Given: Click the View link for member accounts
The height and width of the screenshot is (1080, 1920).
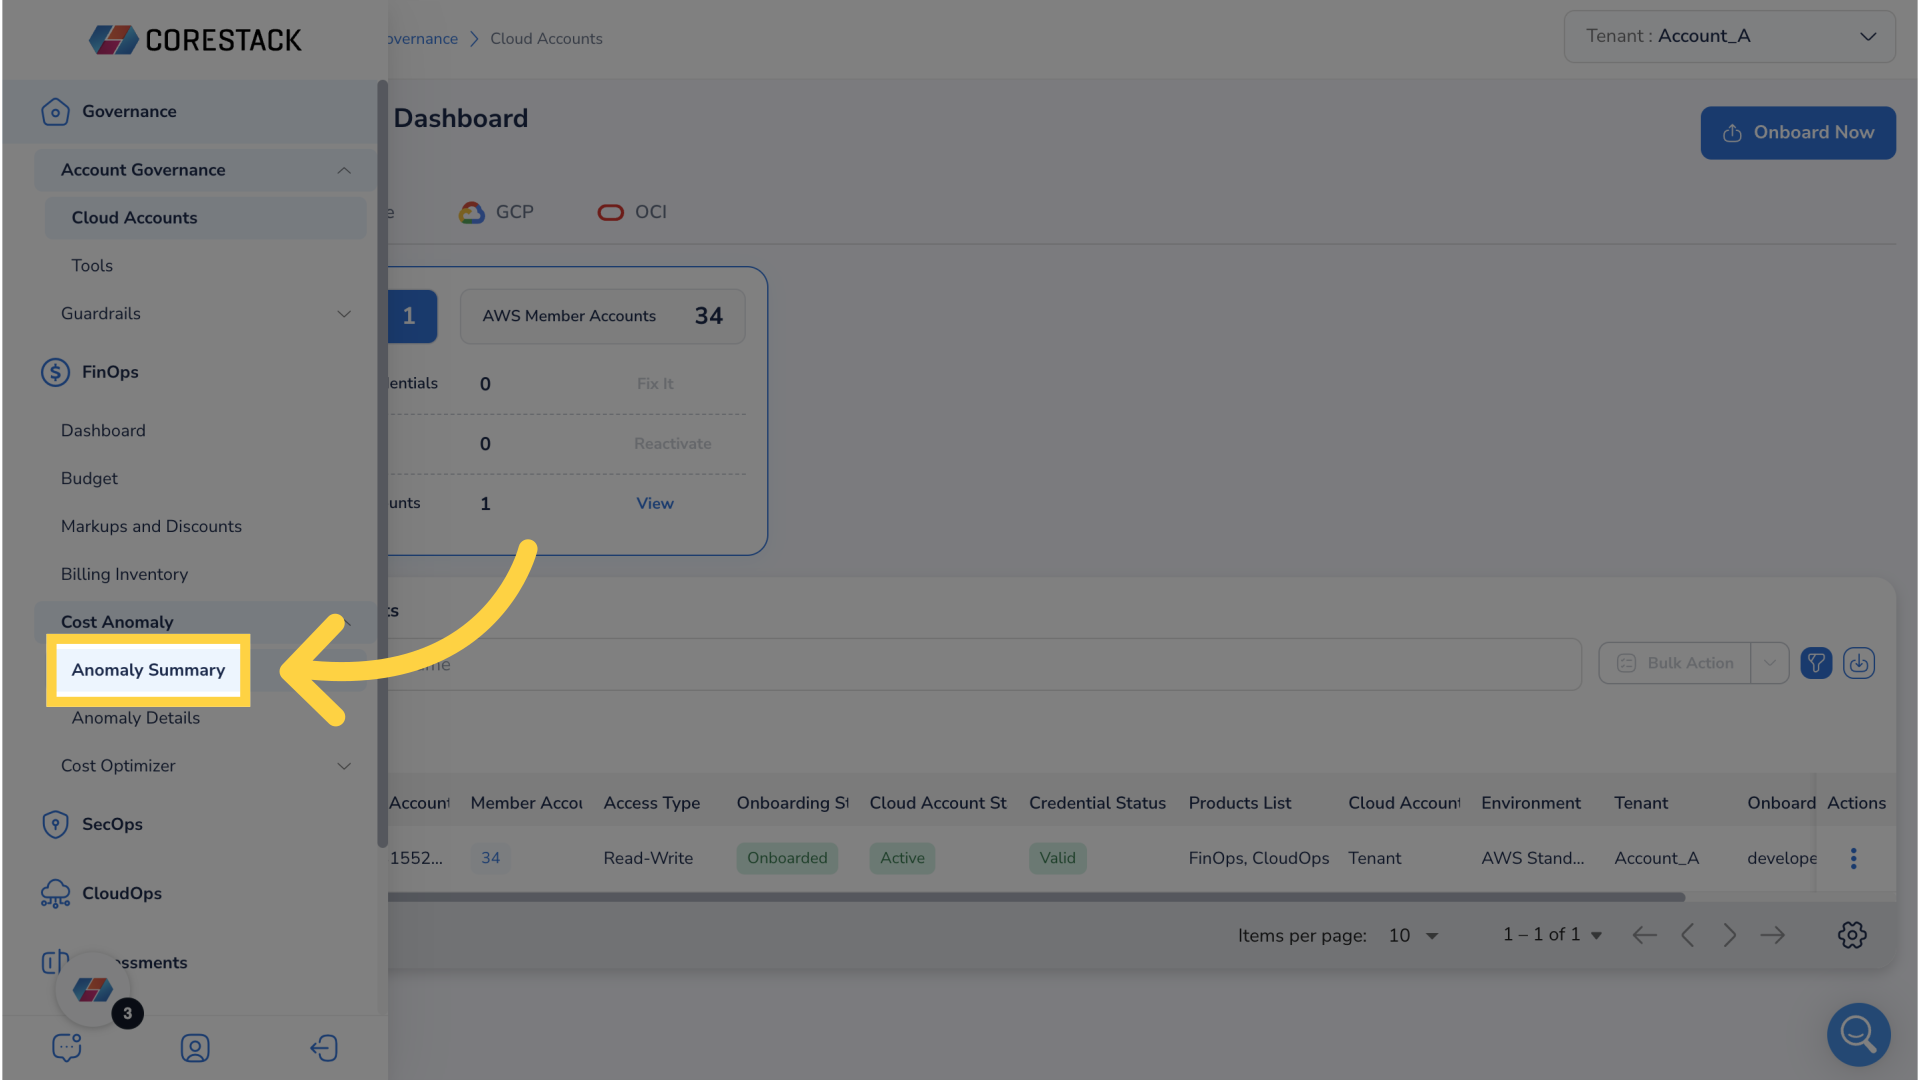Looking at the screenshot, I should (655, 503).
